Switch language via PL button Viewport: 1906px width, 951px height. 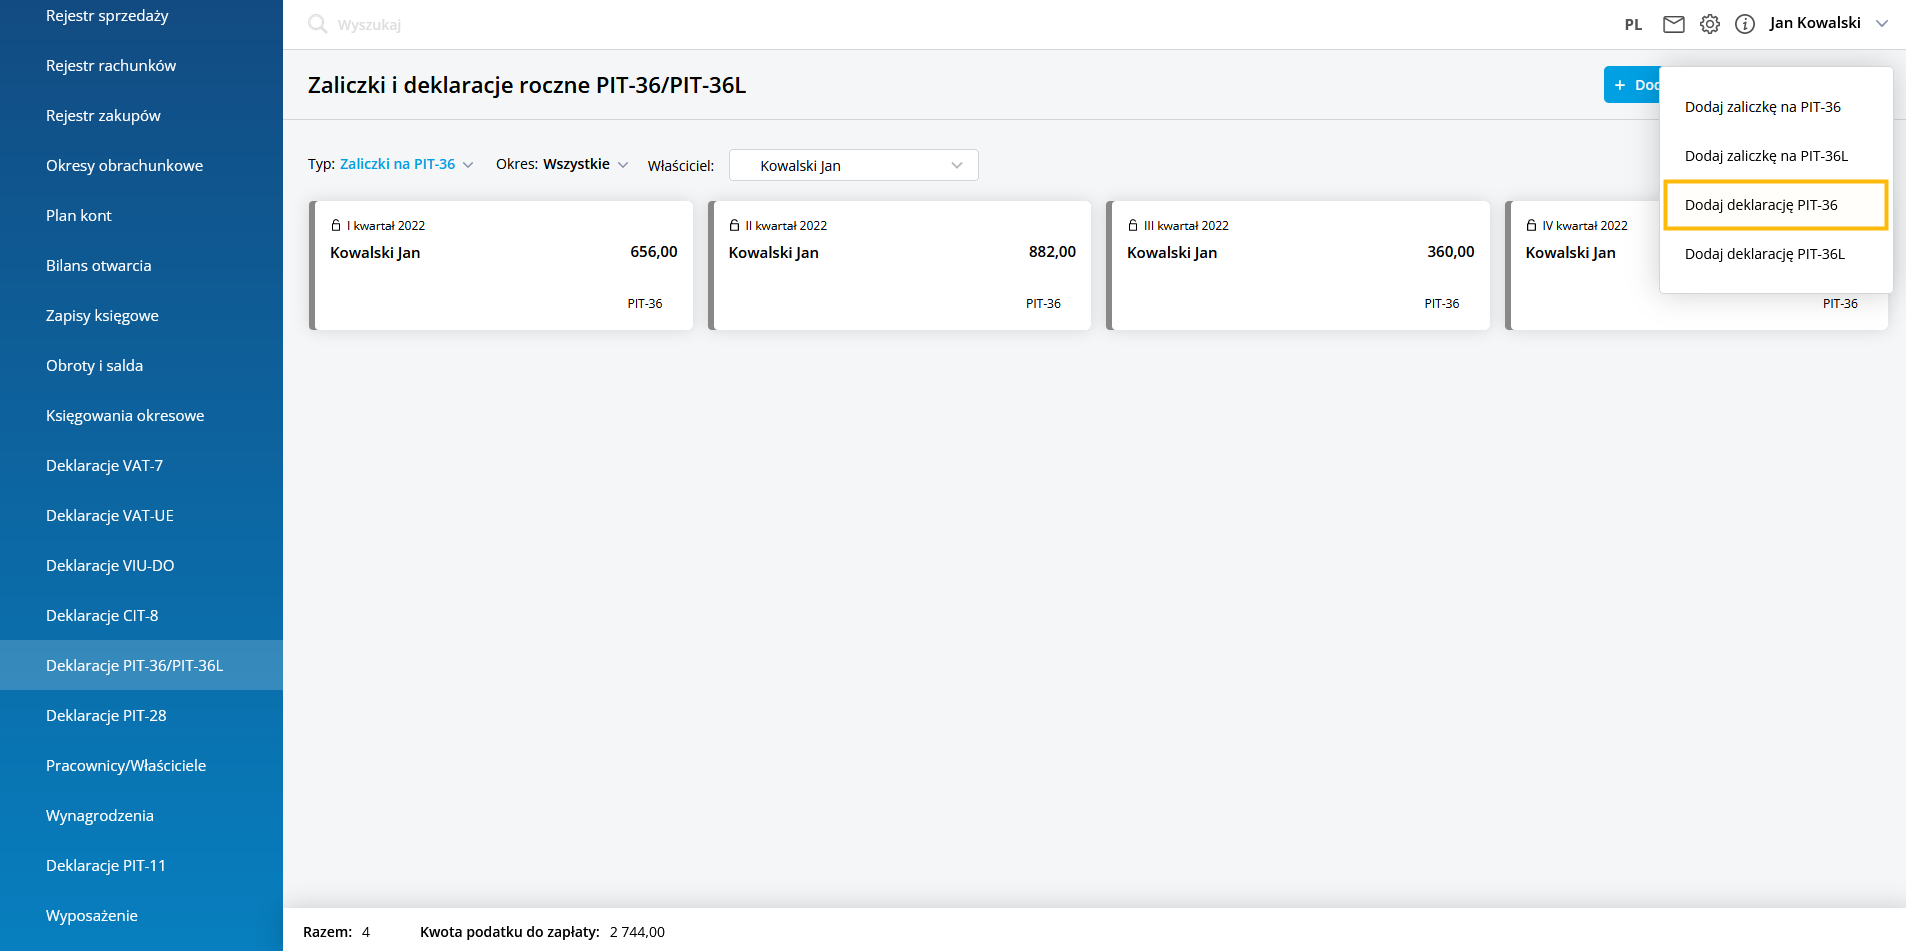coord(1633,25)
